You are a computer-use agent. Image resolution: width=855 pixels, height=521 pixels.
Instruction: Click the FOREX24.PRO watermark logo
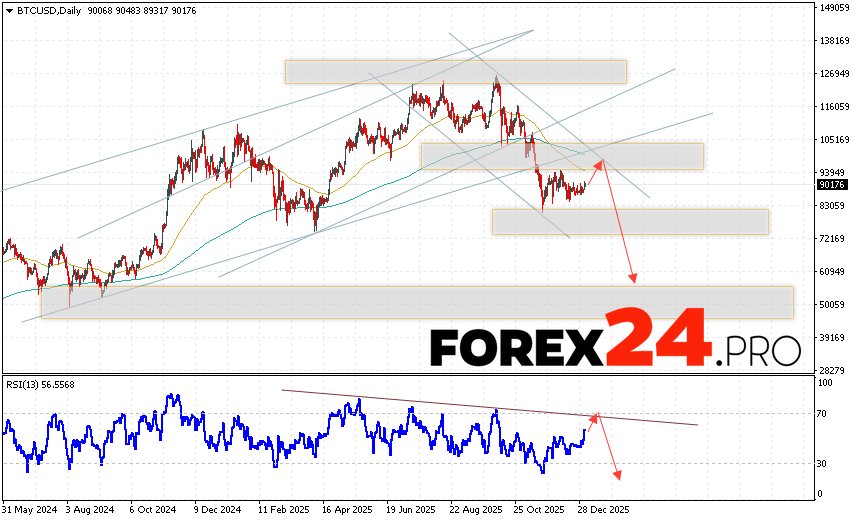pyautogui.click(x=615, y=343)
